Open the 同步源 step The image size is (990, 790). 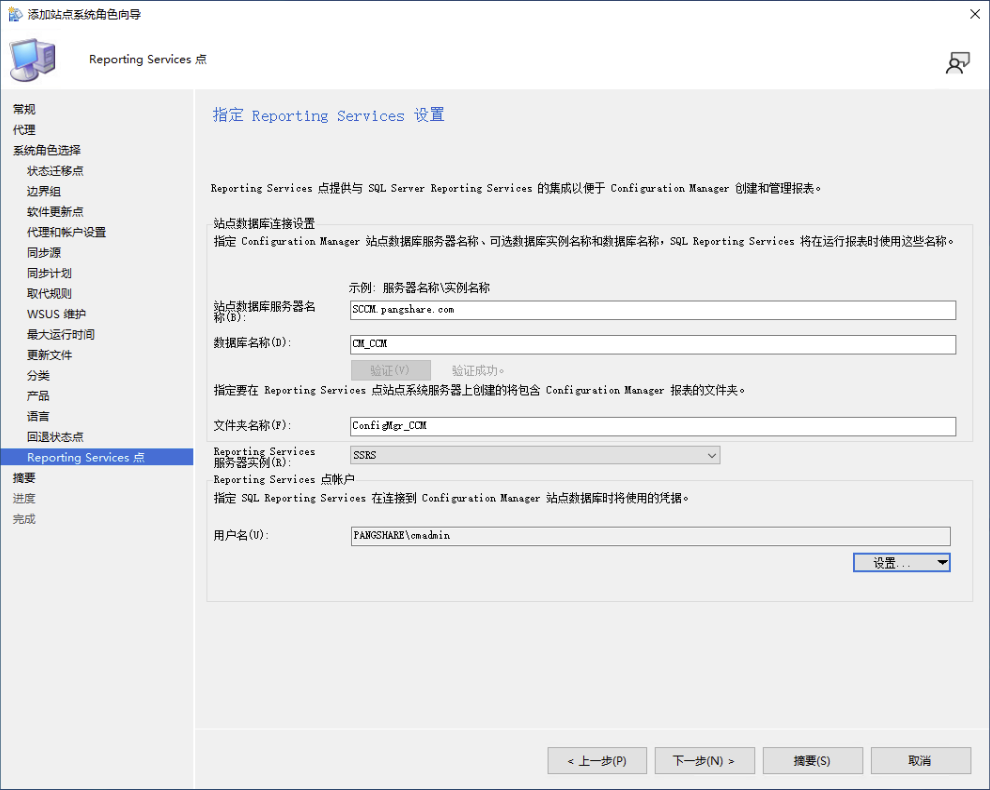(44, 253)
